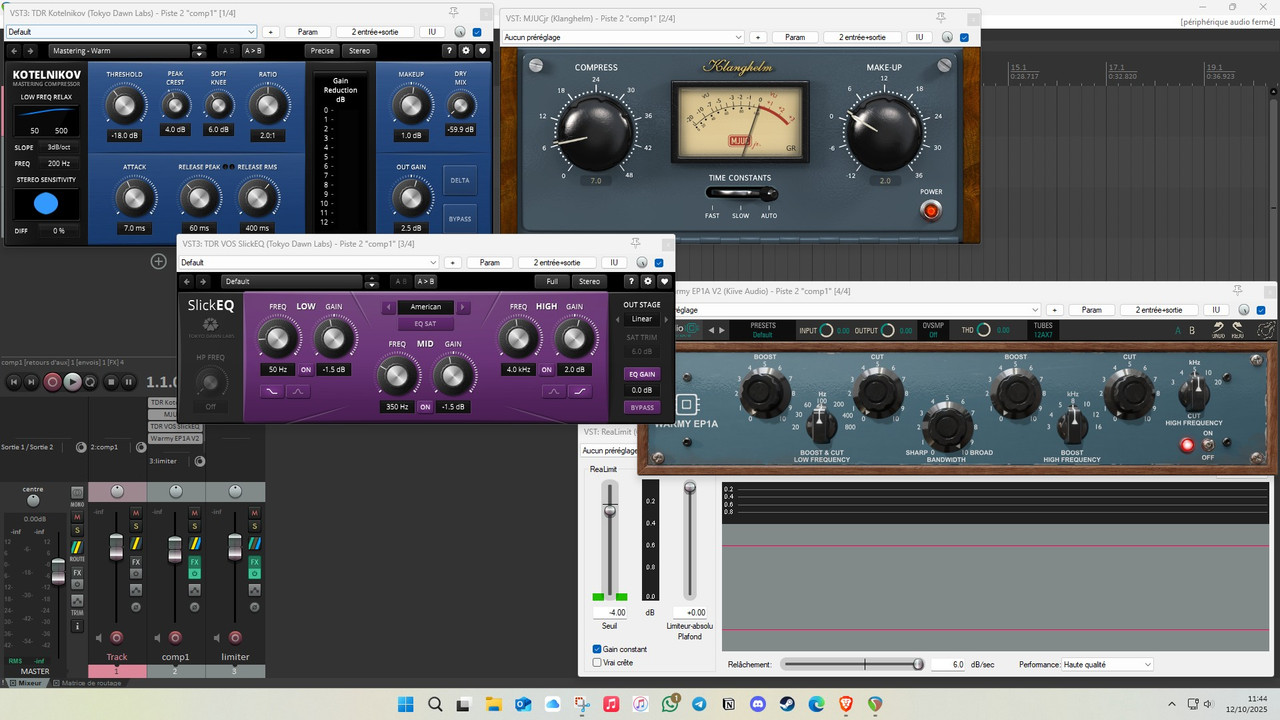This screenshot has height=720, width=1280.
Task: Open Kotelnikov Slope 3dB/oct selector
Action: pos(59,147)
